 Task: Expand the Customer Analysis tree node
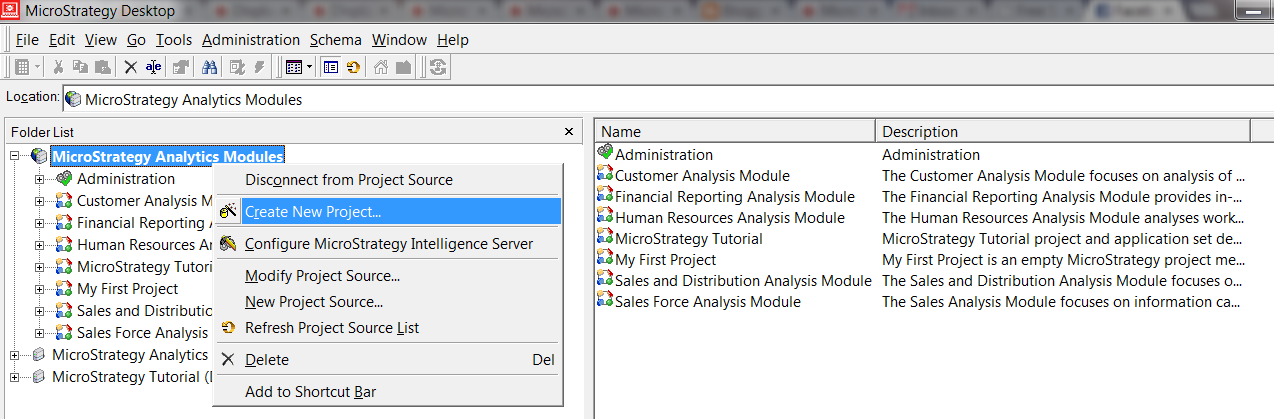40,201
